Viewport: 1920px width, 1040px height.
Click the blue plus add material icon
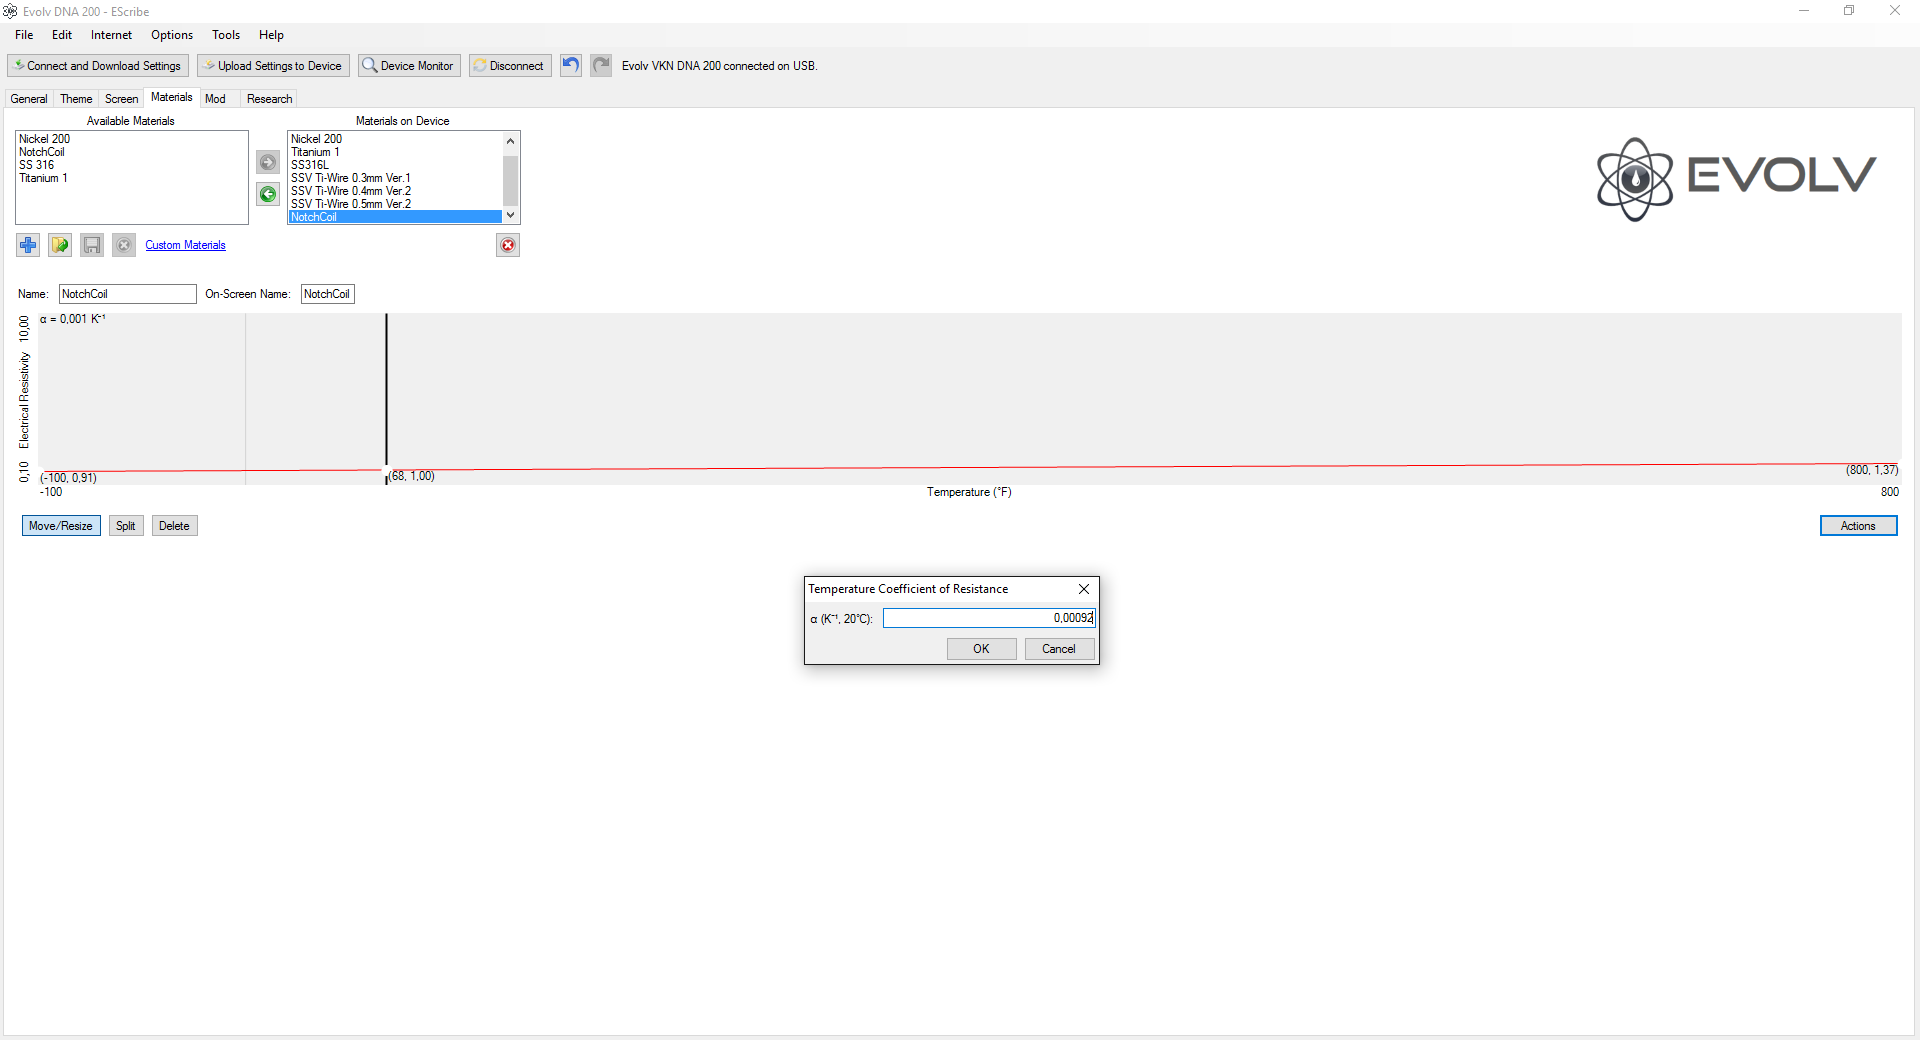(x=28, y=245)
